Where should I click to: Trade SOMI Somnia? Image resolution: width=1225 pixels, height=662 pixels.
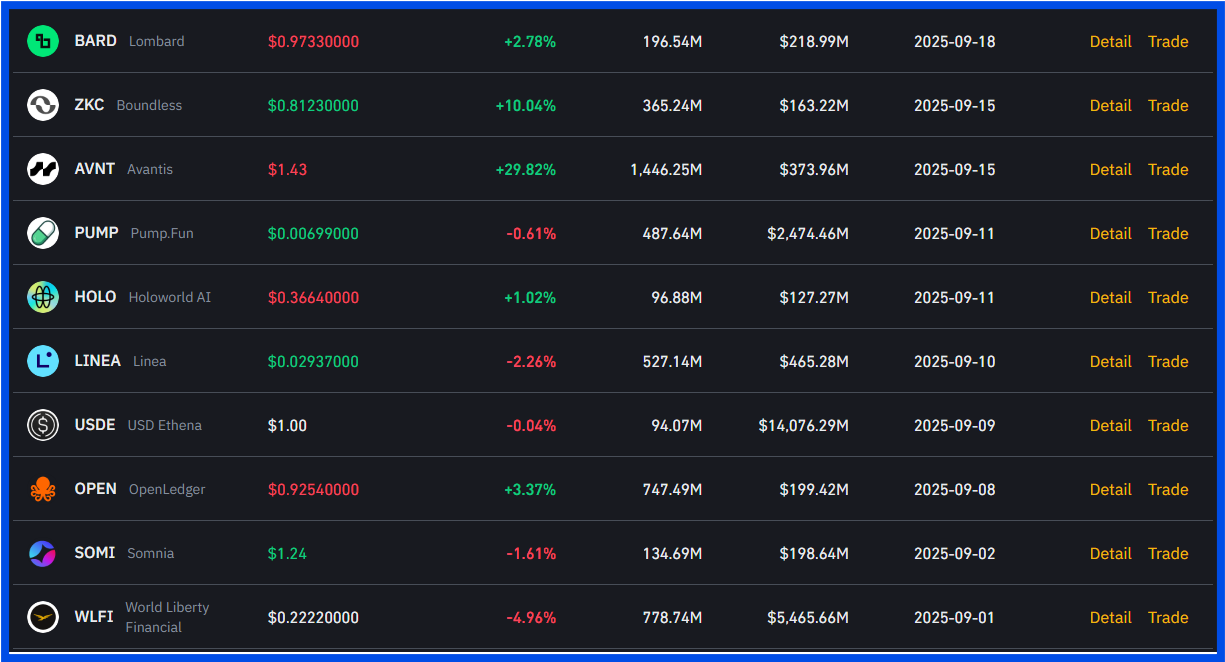(x=1168, y=553)
